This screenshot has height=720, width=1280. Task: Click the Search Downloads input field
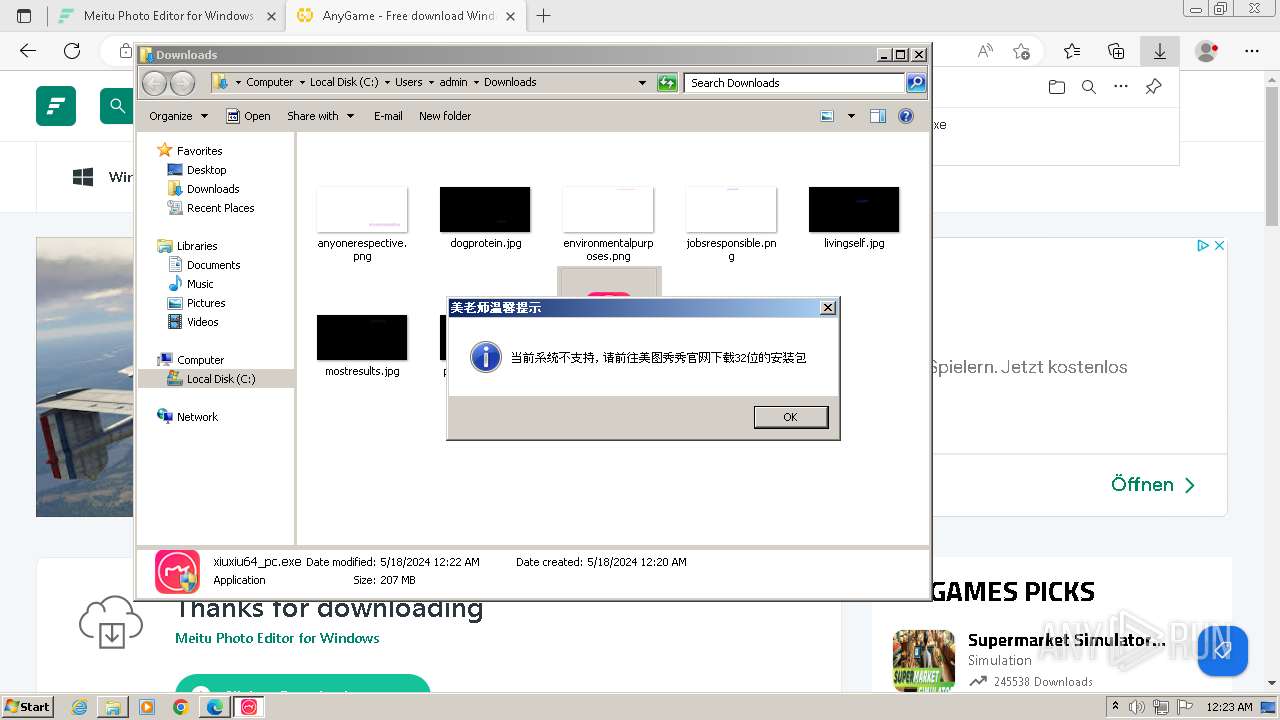click(x=795, y=83)
